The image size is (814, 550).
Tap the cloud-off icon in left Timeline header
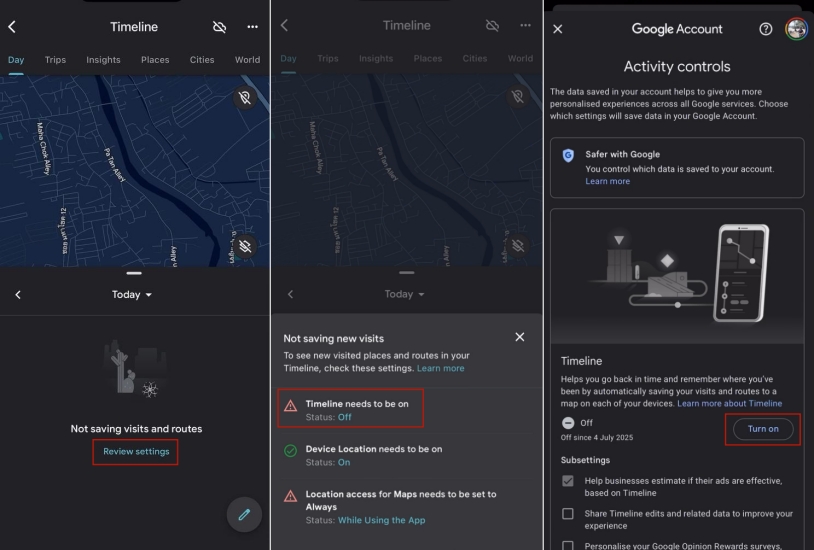(x=220, y=27)
